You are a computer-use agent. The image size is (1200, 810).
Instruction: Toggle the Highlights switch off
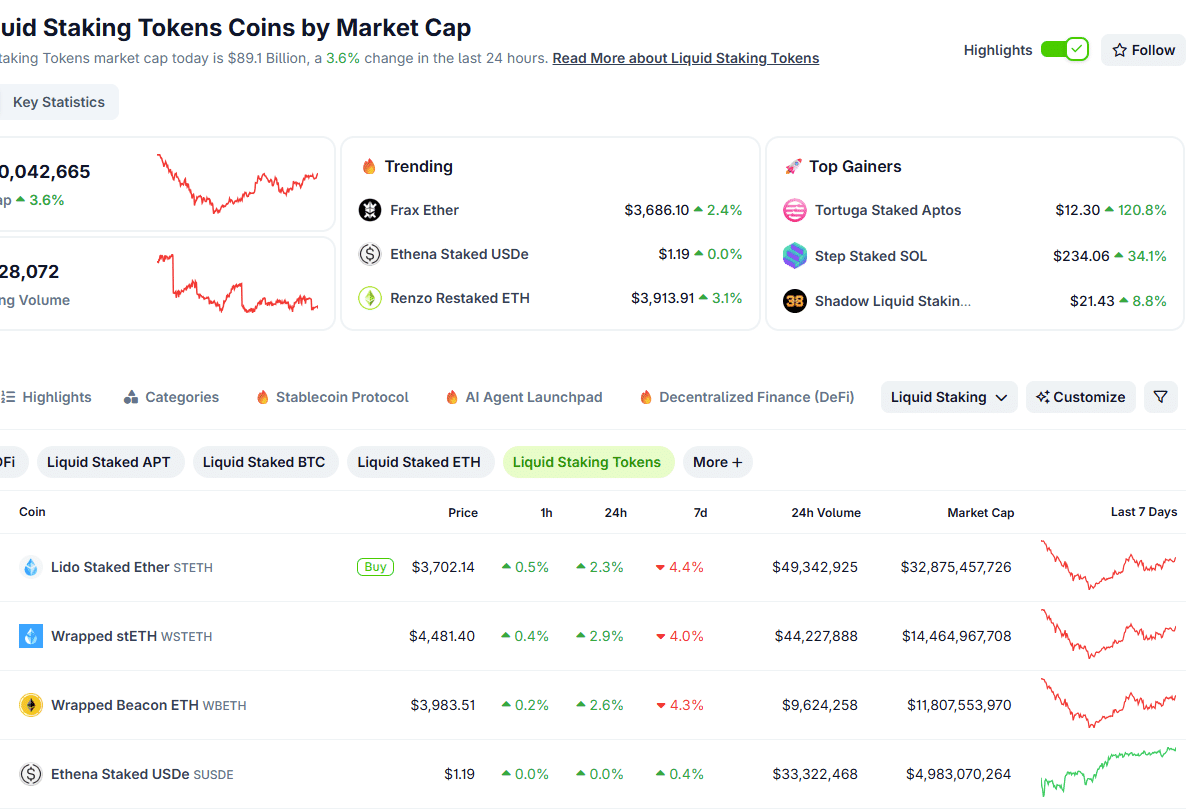point(1064,49)
